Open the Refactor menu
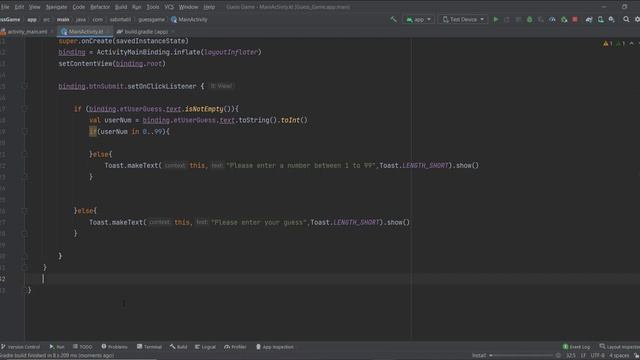Screen dimensions: 640x360 [100, 7]
